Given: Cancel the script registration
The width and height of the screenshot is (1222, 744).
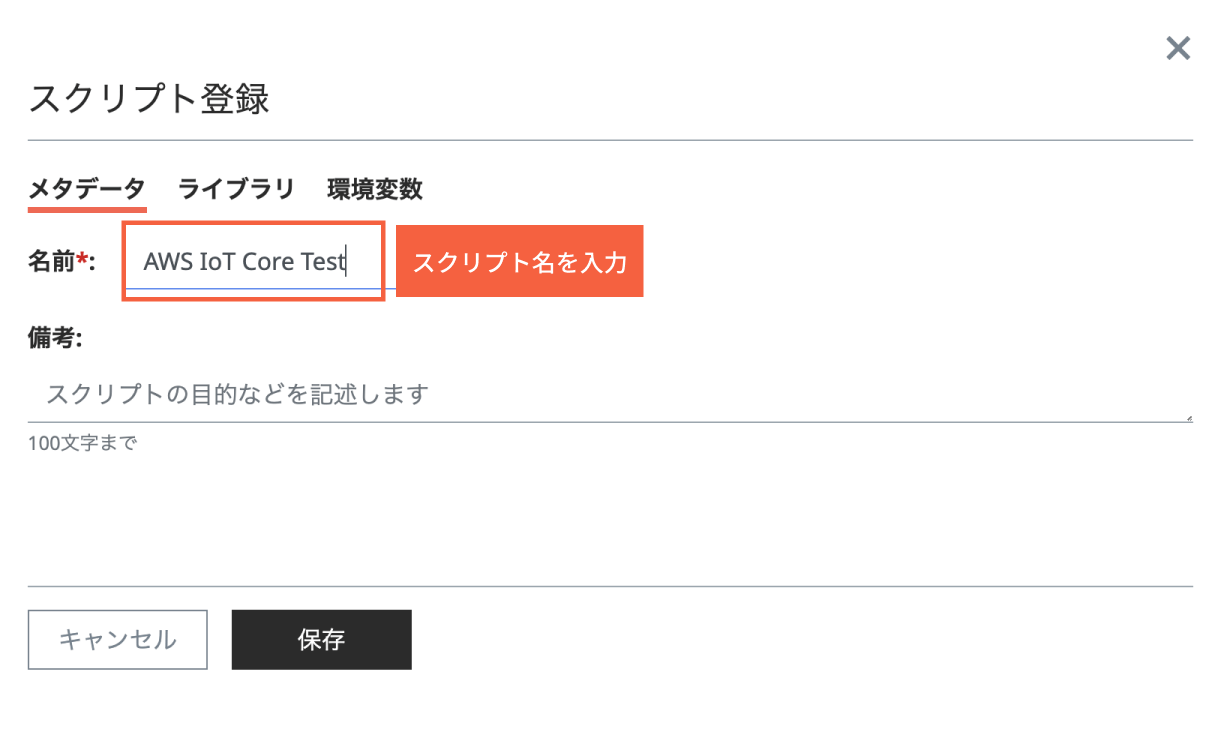Looking at the screenshot, I should tap(117, 640).
